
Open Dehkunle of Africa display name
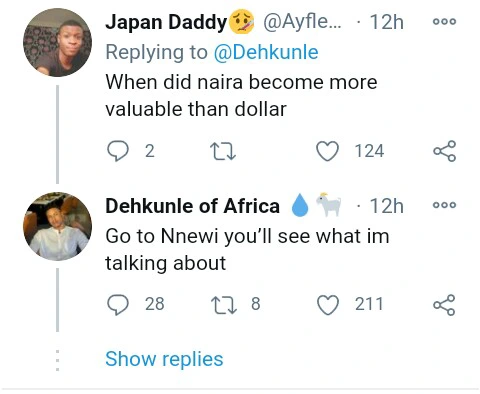coord(193,206)
